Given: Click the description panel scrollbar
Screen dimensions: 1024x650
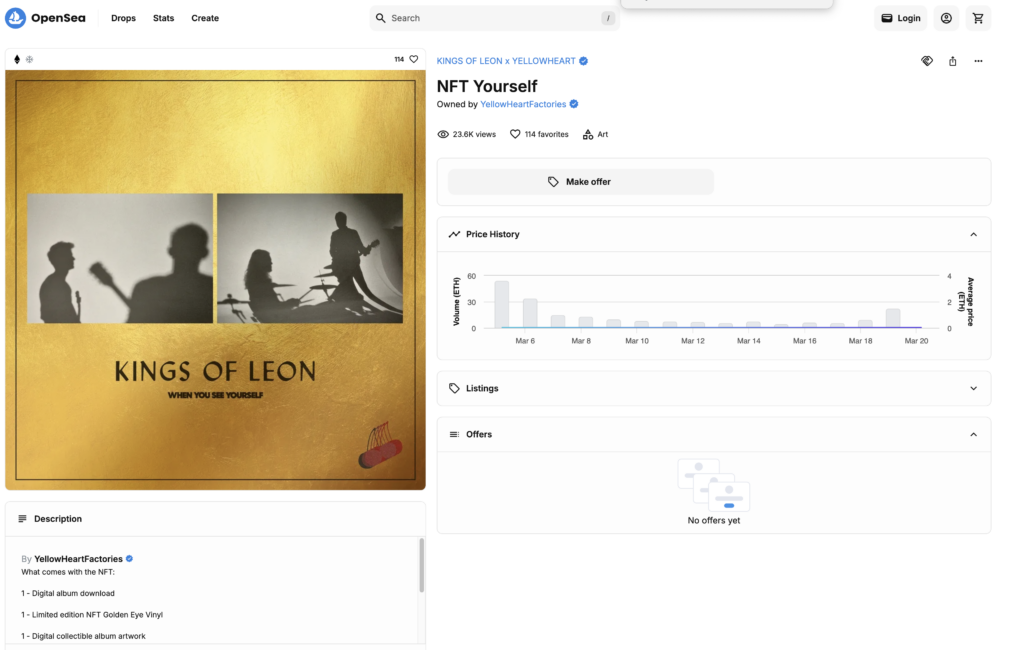Looking at the screenshot, I should point(421,565).
